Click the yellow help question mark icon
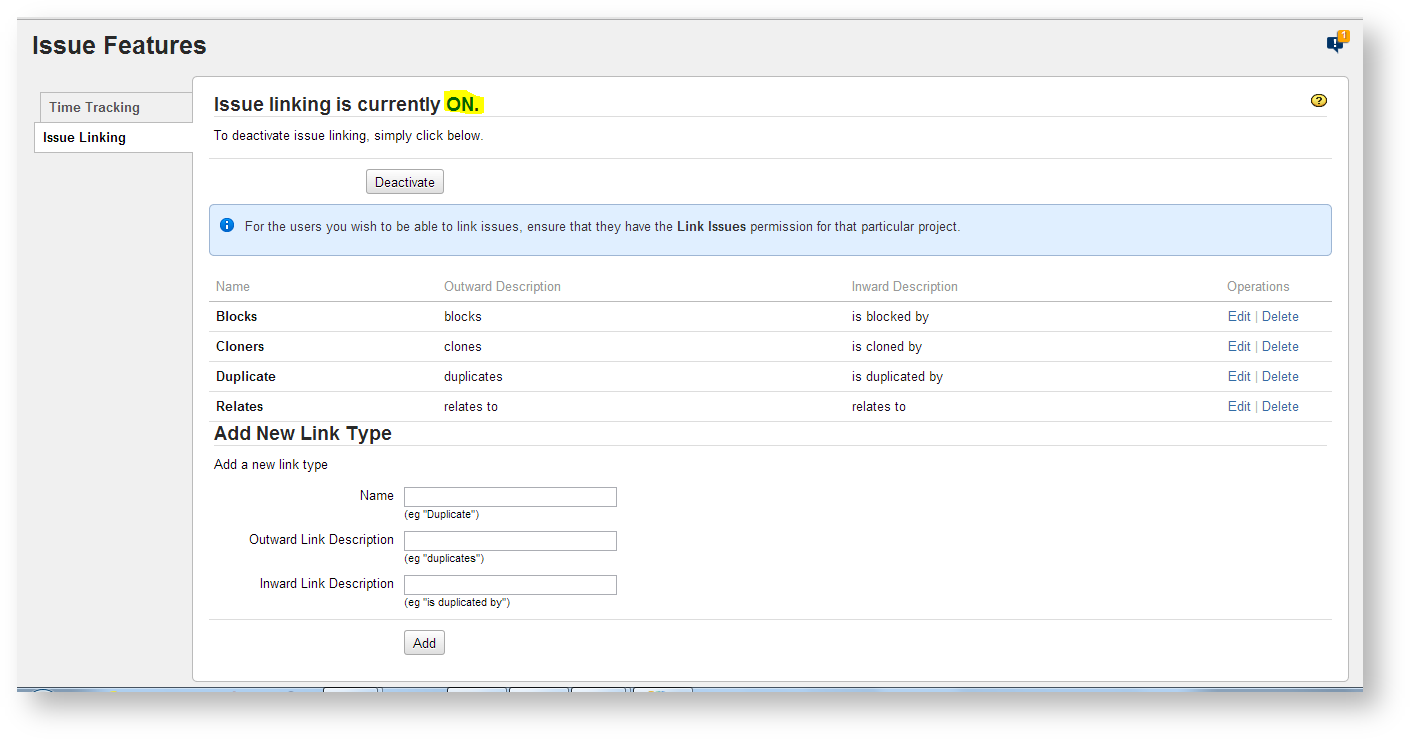This screenshot has width=1411, height=740. [x=1318, y=101]
